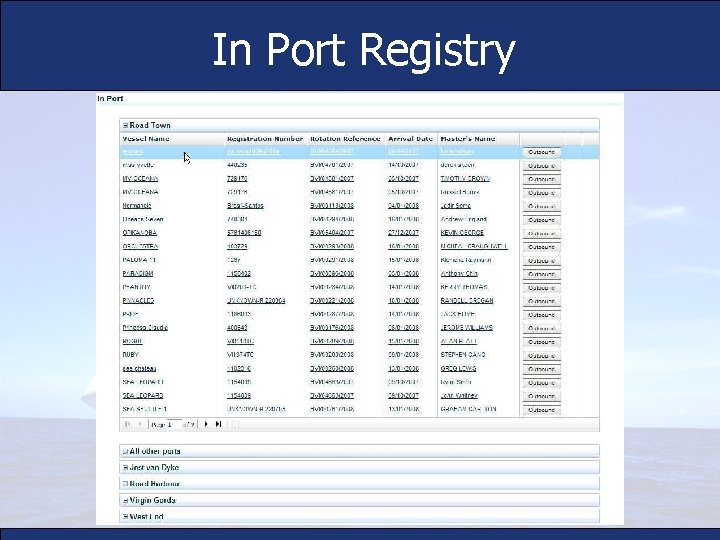Image resolution: width=720 pixels, height=540 pixels.
Task: Select the highlighted first vessel row
Action: pyautogui.click(x=359, y=152)
